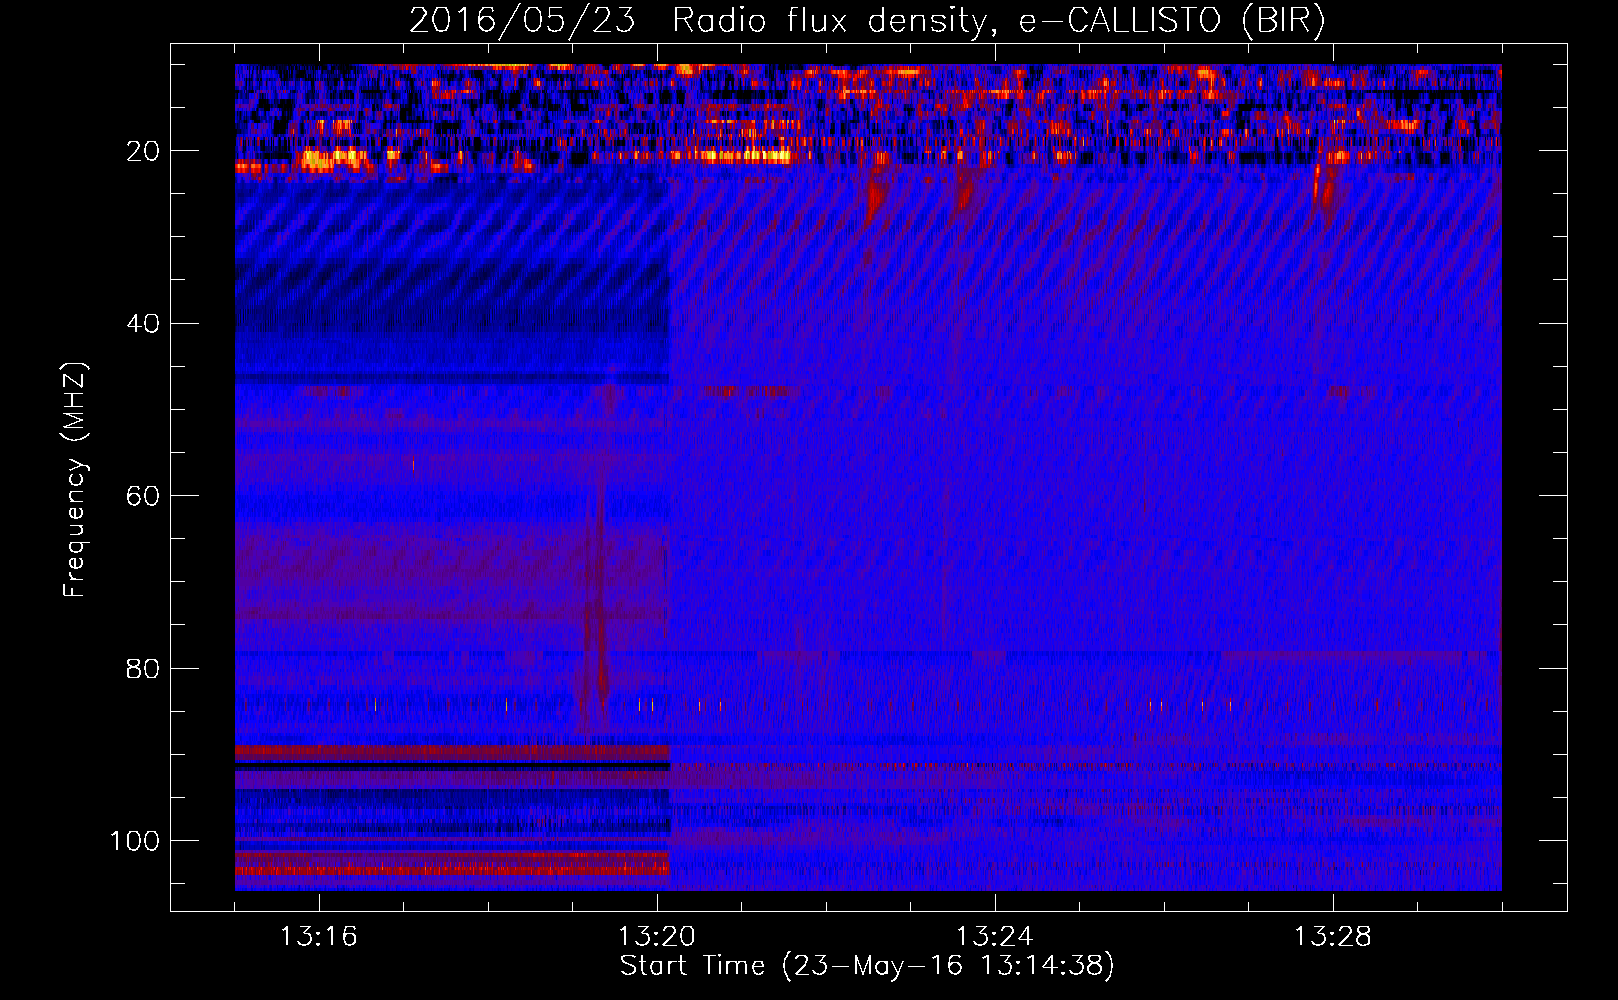The width and height of the screenshot is (1618, 1000).
Task: Select the 13:16 time tick label
Action: (x=319, y=937)
